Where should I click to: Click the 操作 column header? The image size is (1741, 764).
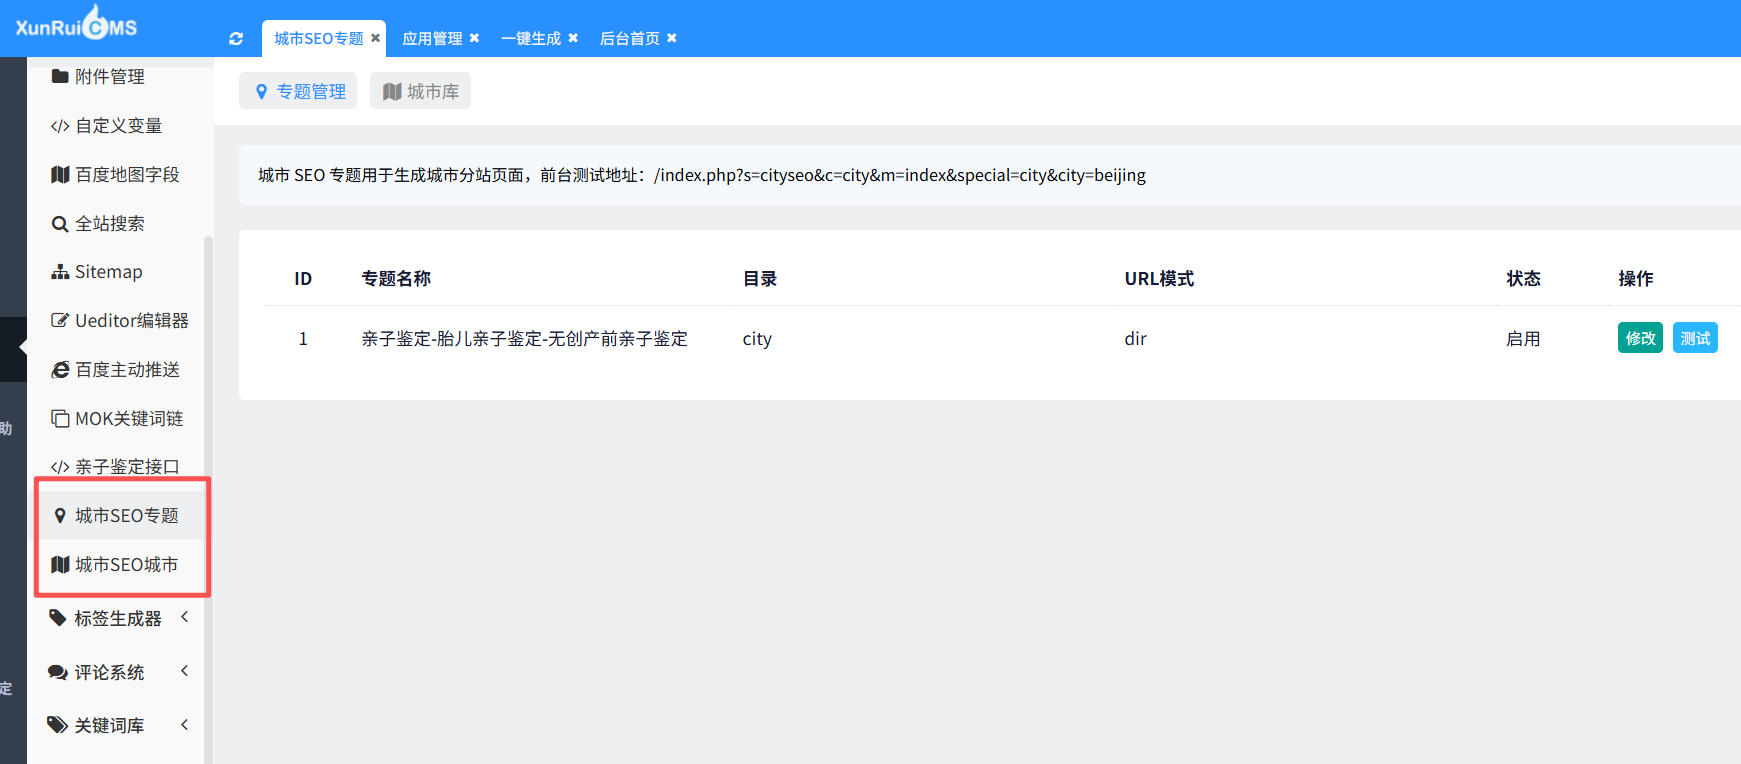click(x=1636, y=279)
